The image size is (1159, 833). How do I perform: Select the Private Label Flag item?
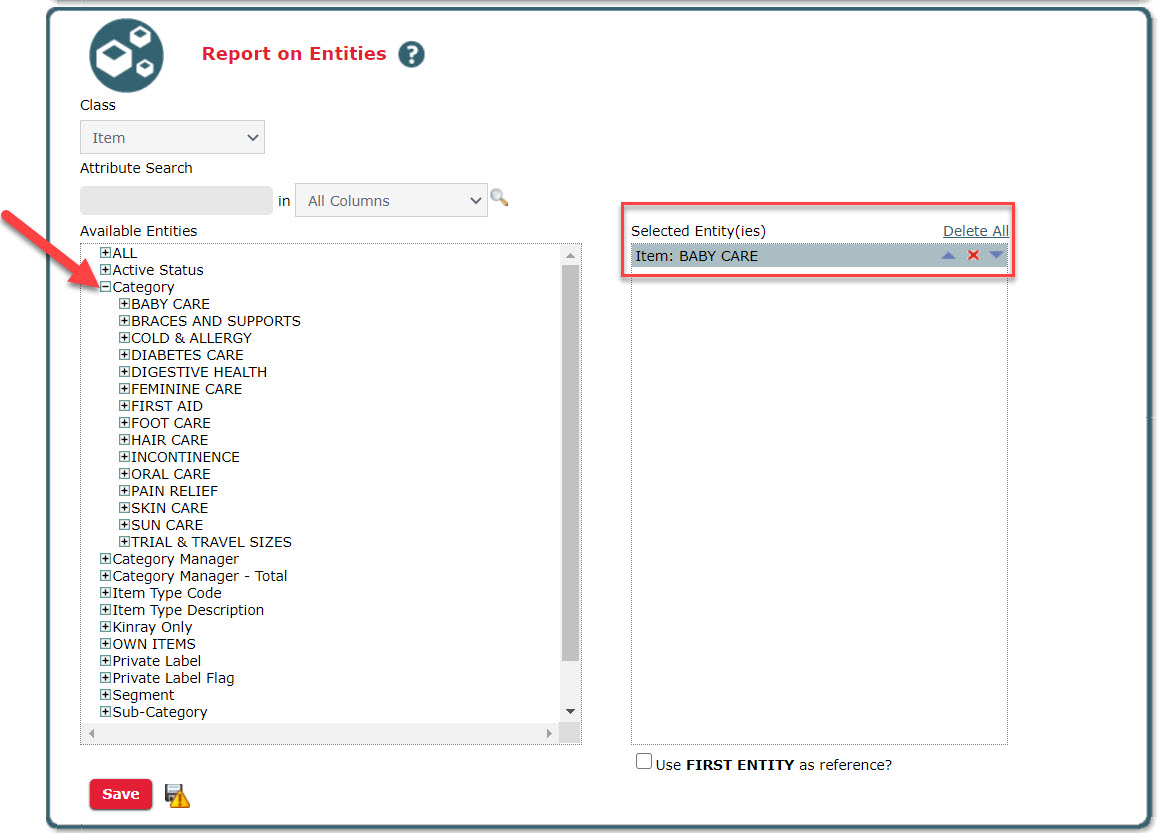[173, 678]
